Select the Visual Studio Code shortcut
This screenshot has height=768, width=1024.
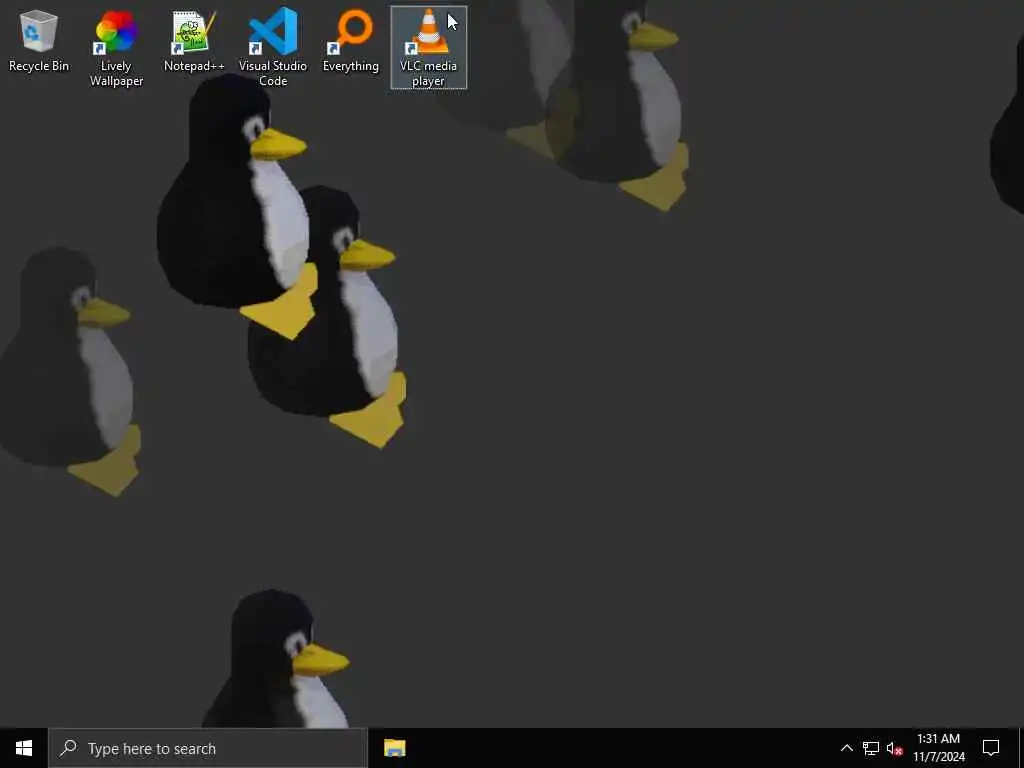click(x=273, y=48)
